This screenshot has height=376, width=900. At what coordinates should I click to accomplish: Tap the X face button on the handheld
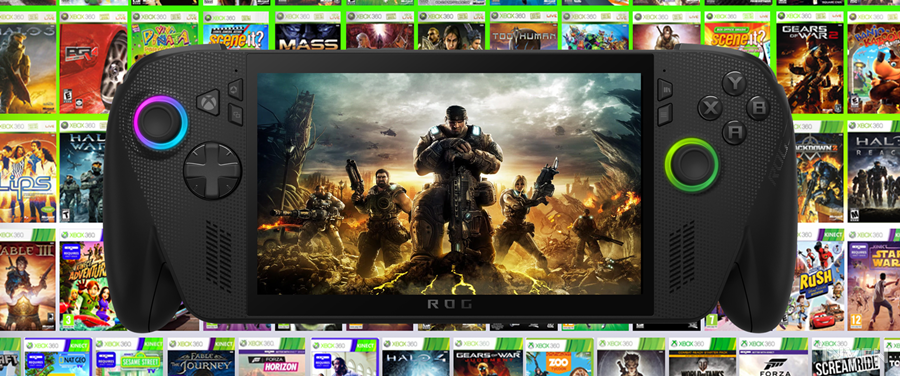tap(710, 107)
